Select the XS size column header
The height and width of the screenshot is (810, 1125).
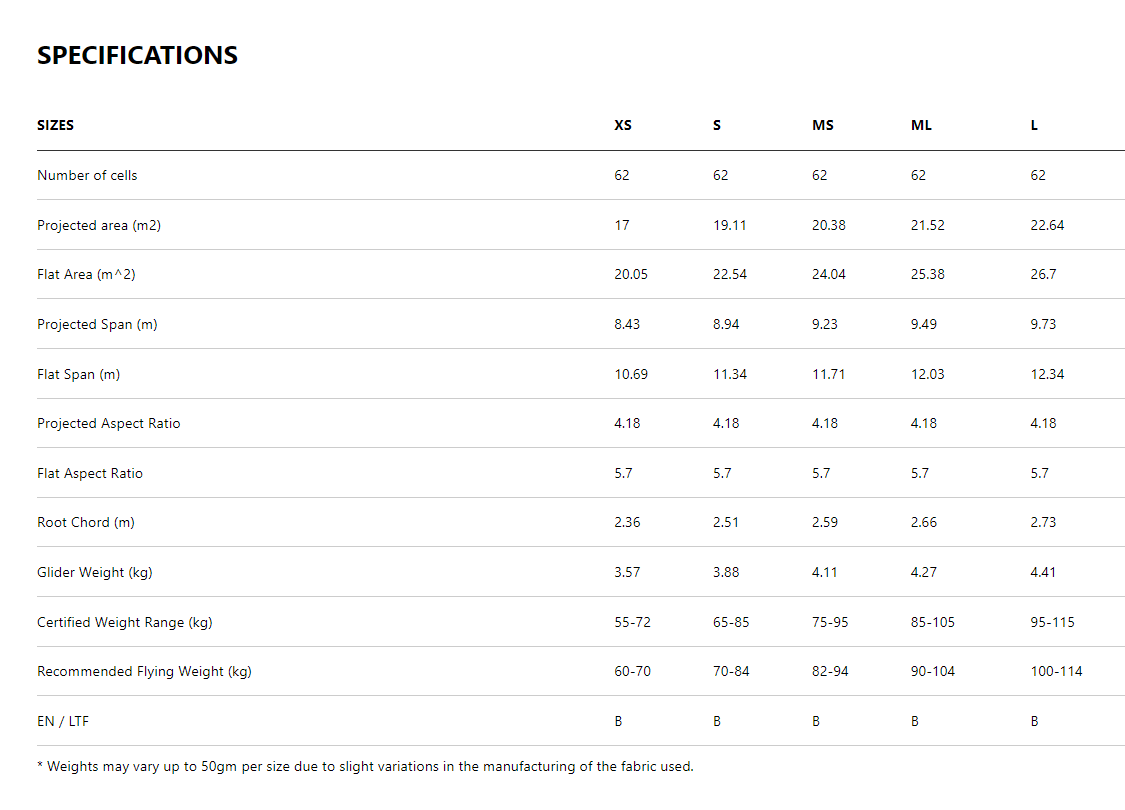[623, 126]
